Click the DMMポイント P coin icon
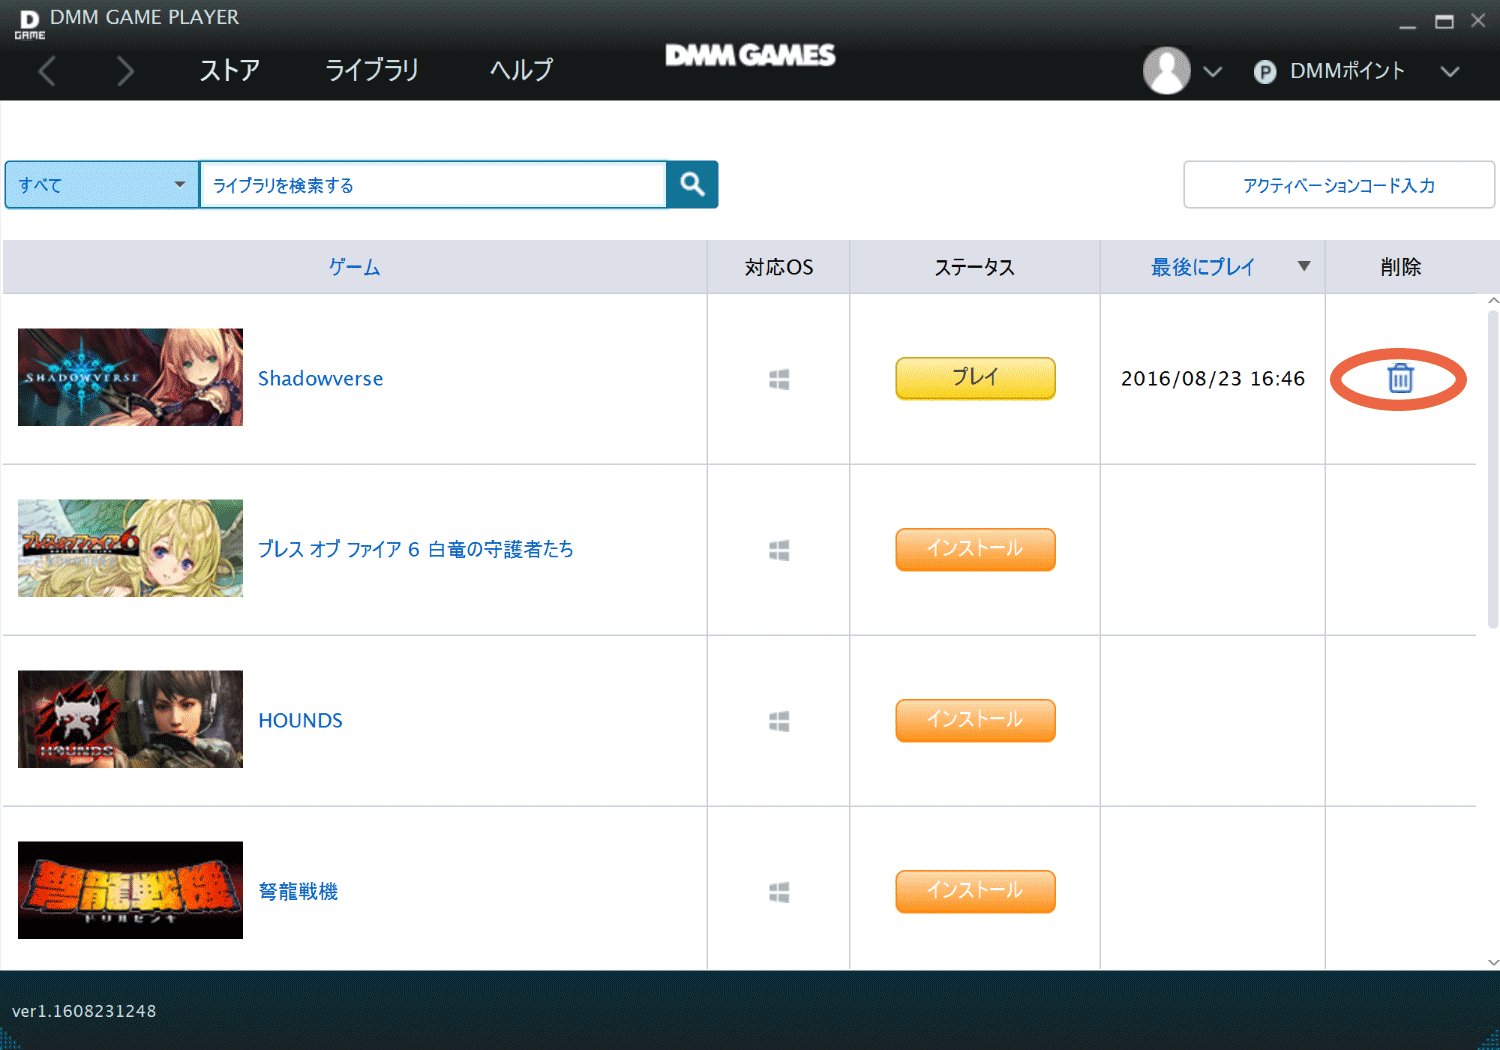 coord(1265,71)
